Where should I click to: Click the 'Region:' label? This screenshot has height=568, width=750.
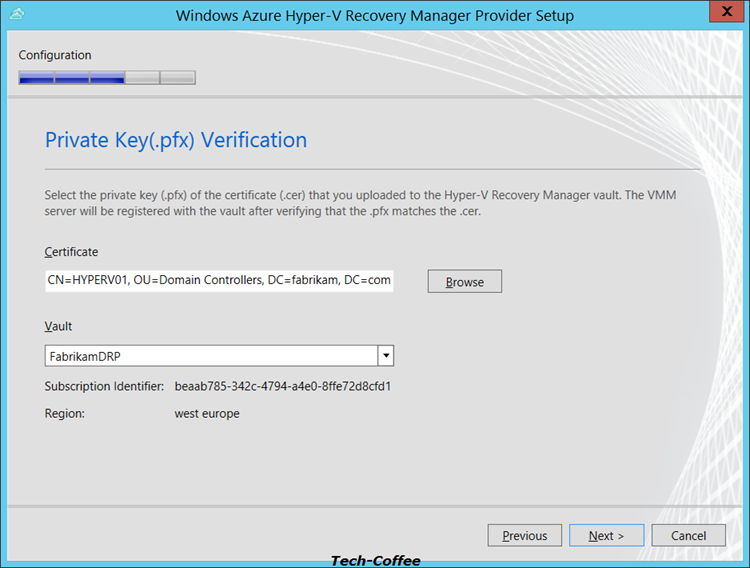(x=65, y=413)
